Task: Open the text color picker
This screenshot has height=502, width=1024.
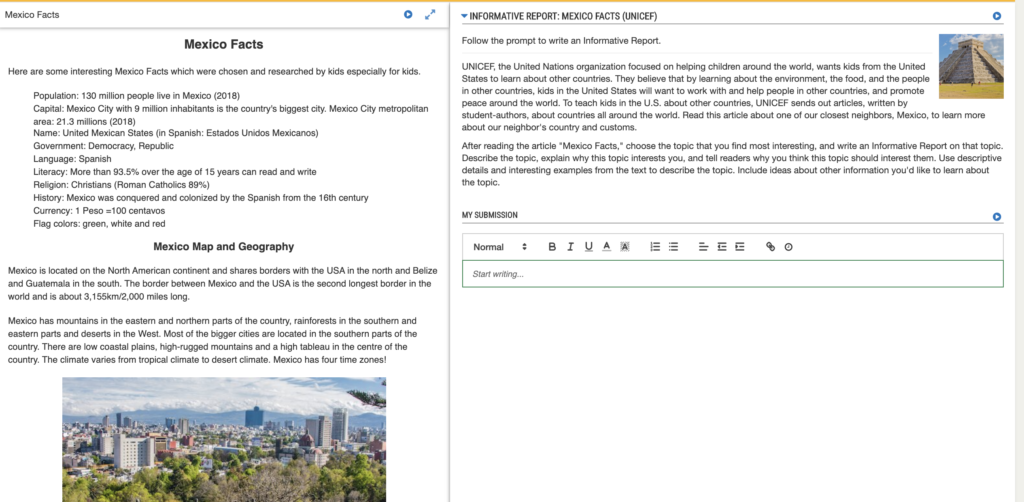Action: [x=606, y=247]
